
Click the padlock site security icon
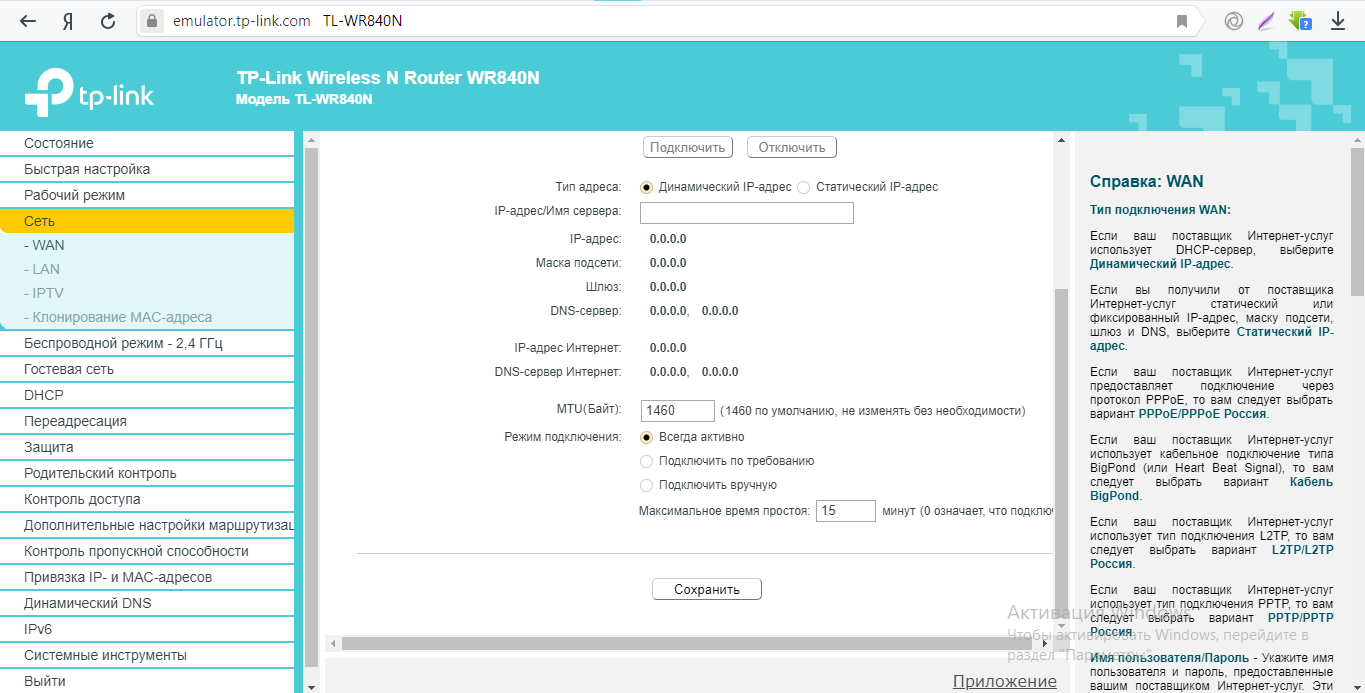pos(152,21)
